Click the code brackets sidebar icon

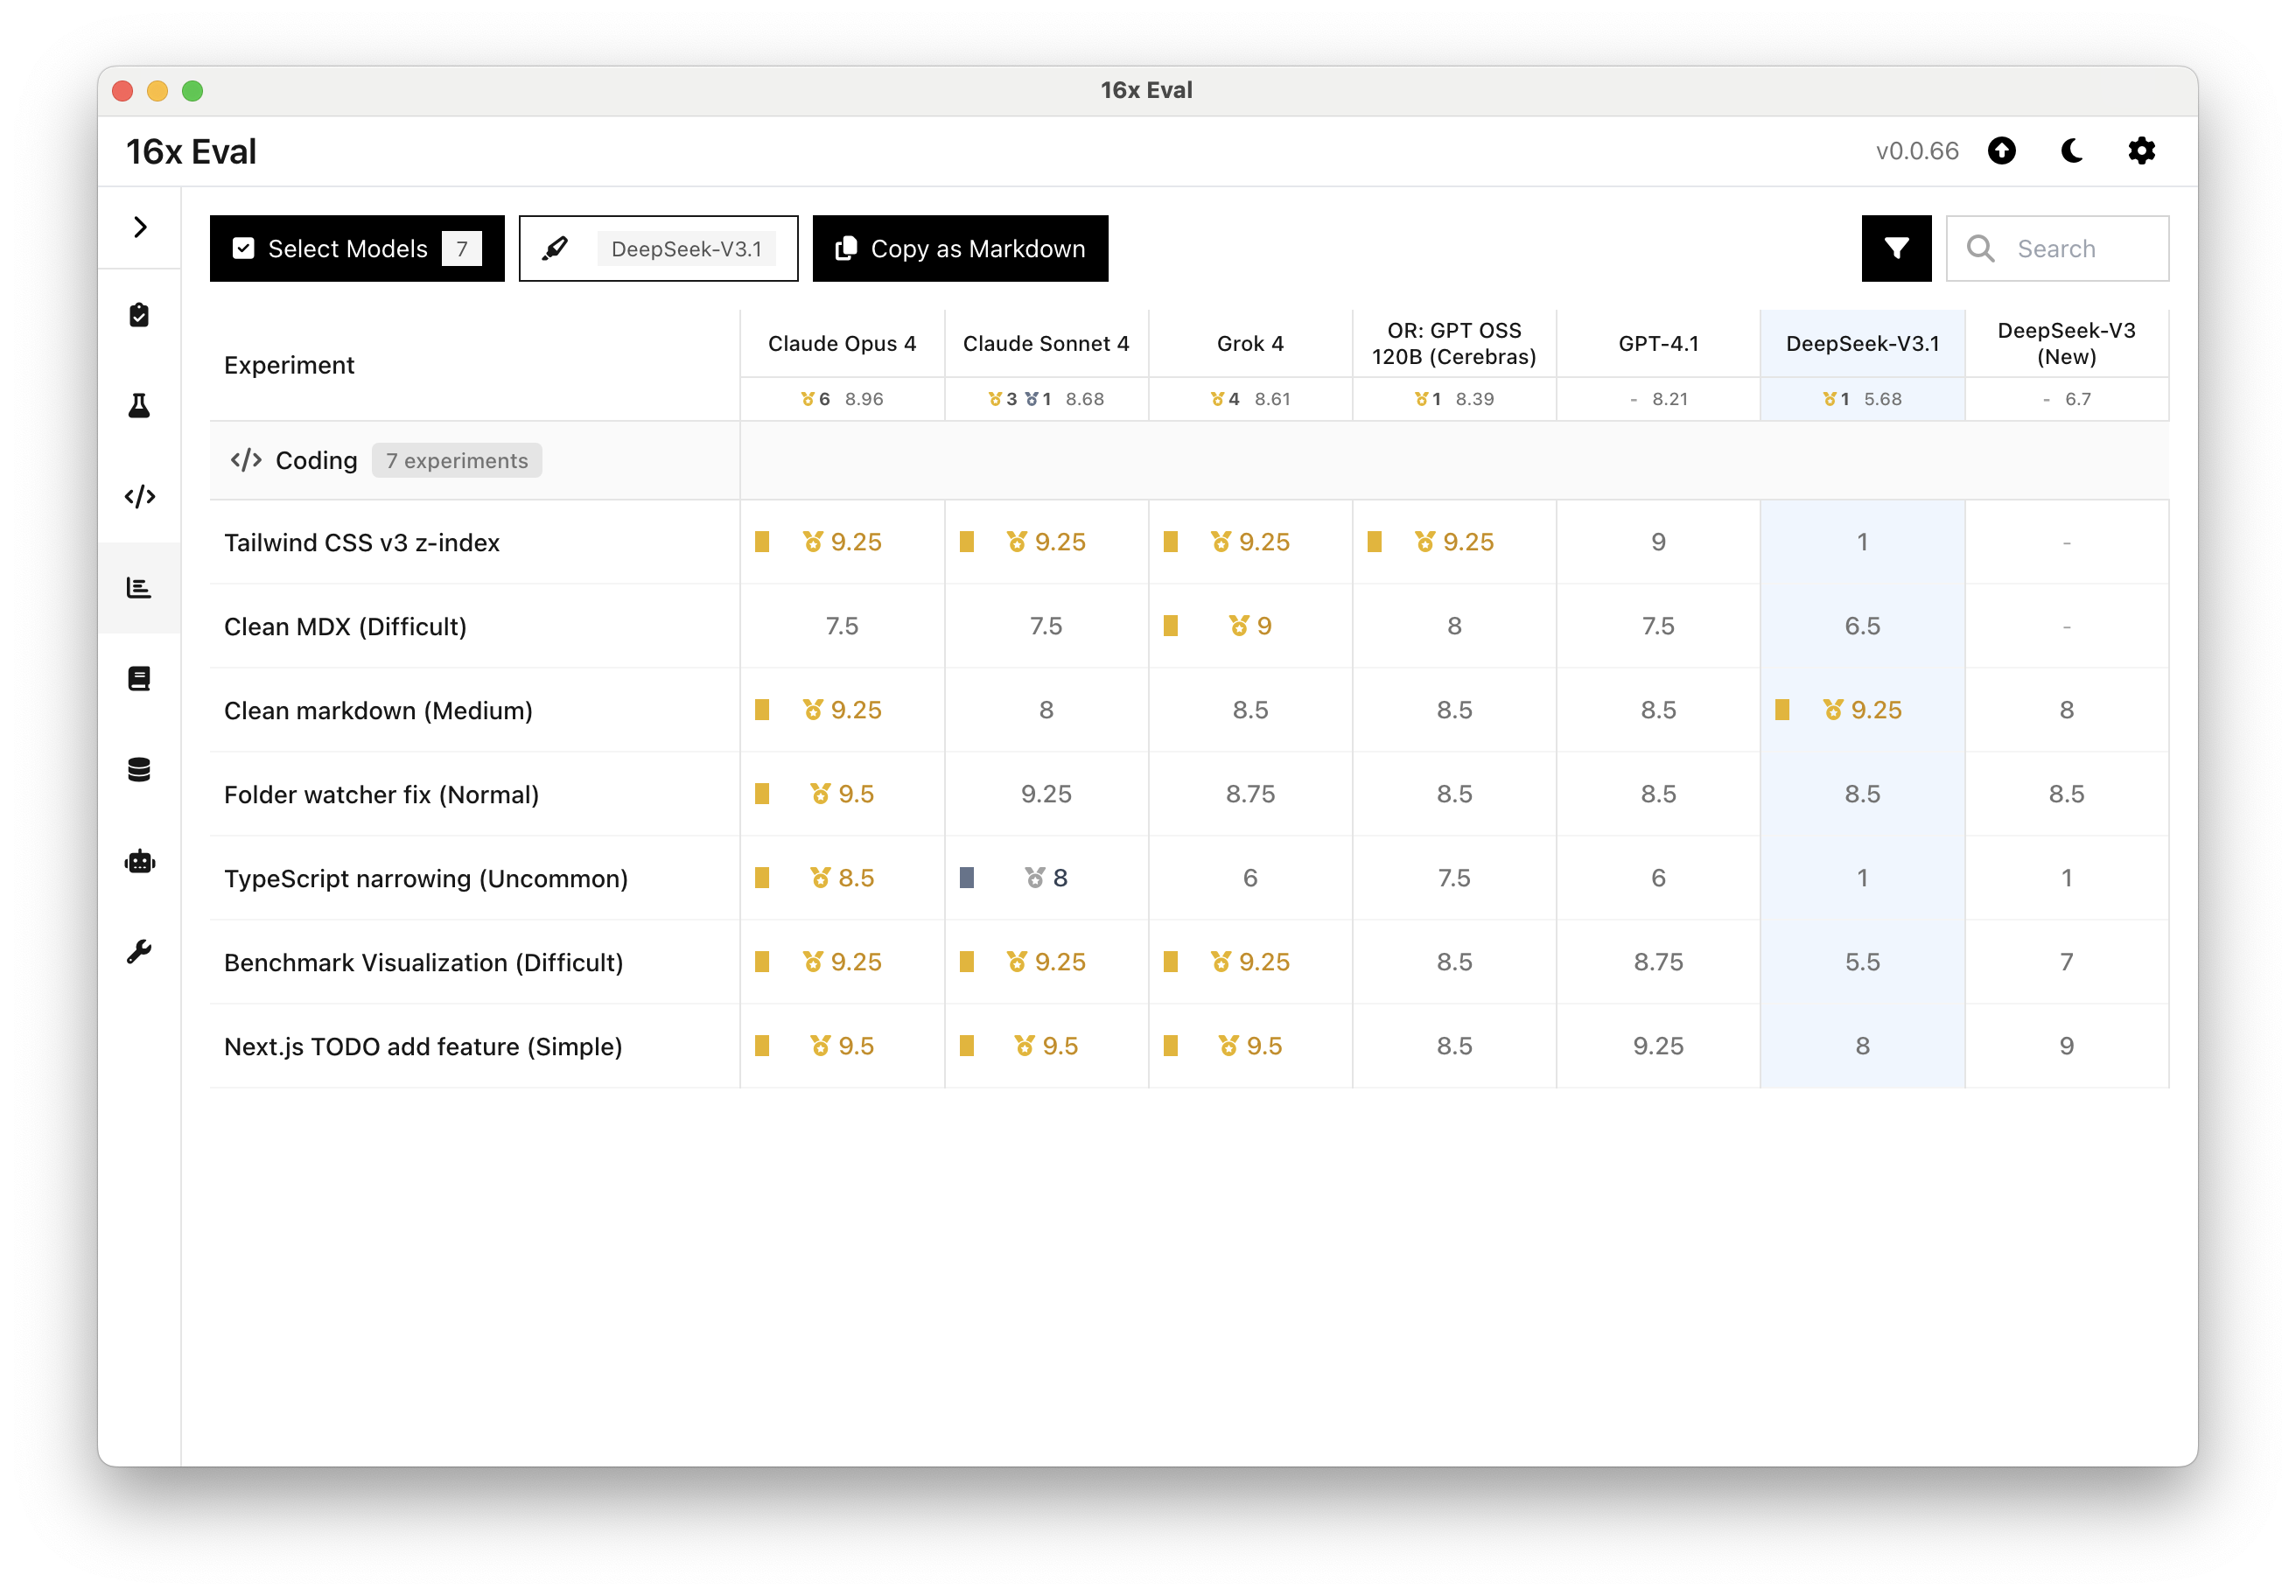point(139,496)
